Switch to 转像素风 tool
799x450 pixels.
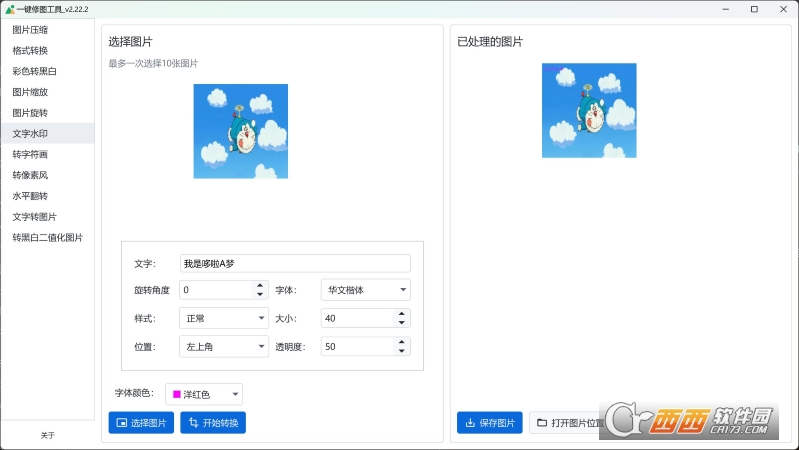pyautogui.click(x=47, y=175)
